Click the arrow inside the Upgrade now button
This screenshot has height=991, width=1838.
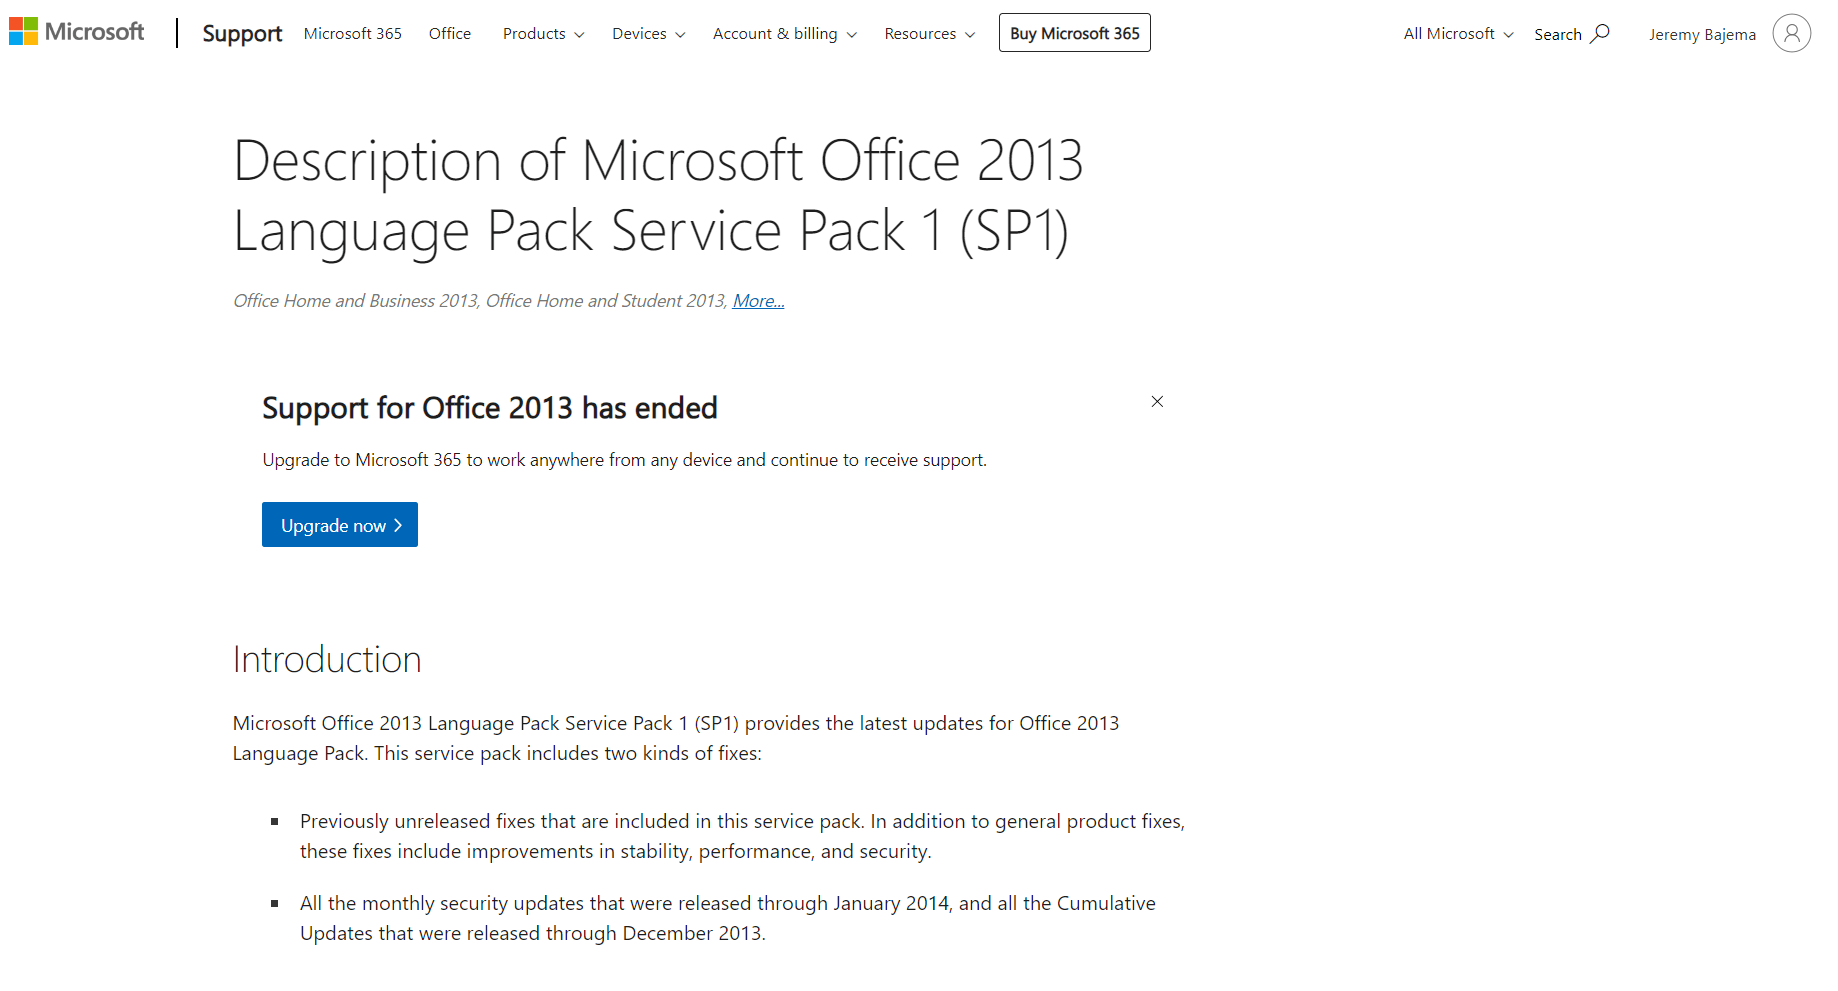tap(400, 524)
